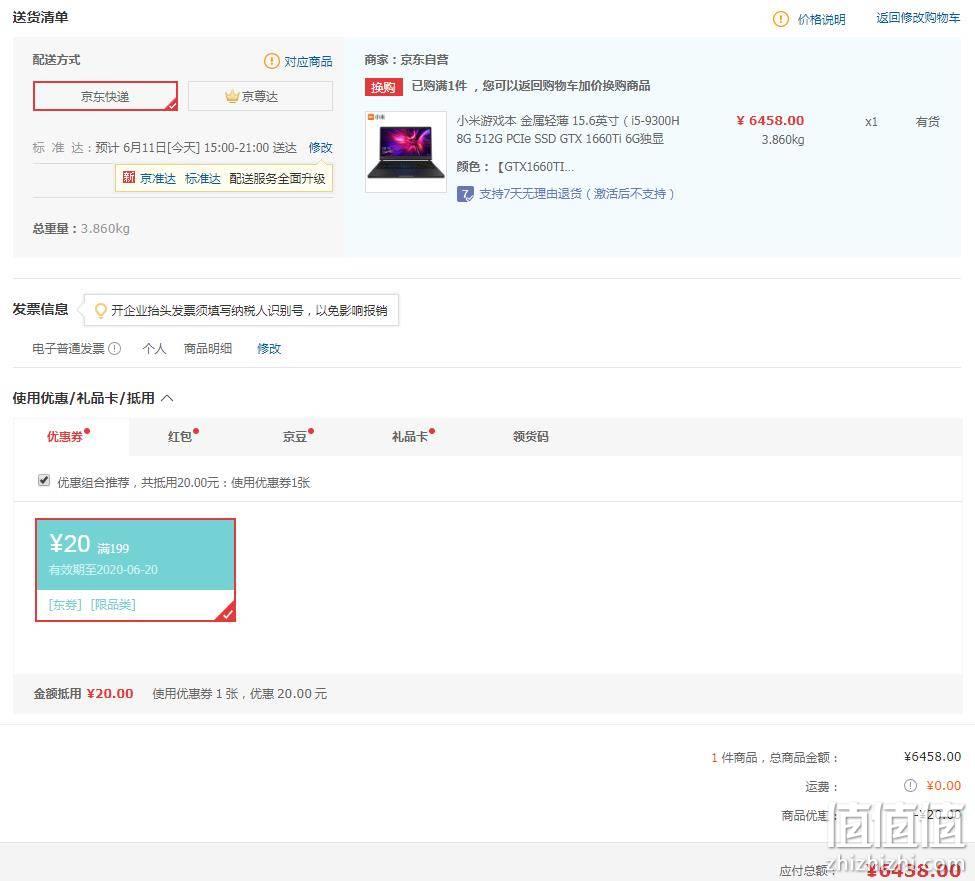Click the info icon beside 电子普通发票
Viewport: 975px width, 881px height.
click(x=114, y=348)
